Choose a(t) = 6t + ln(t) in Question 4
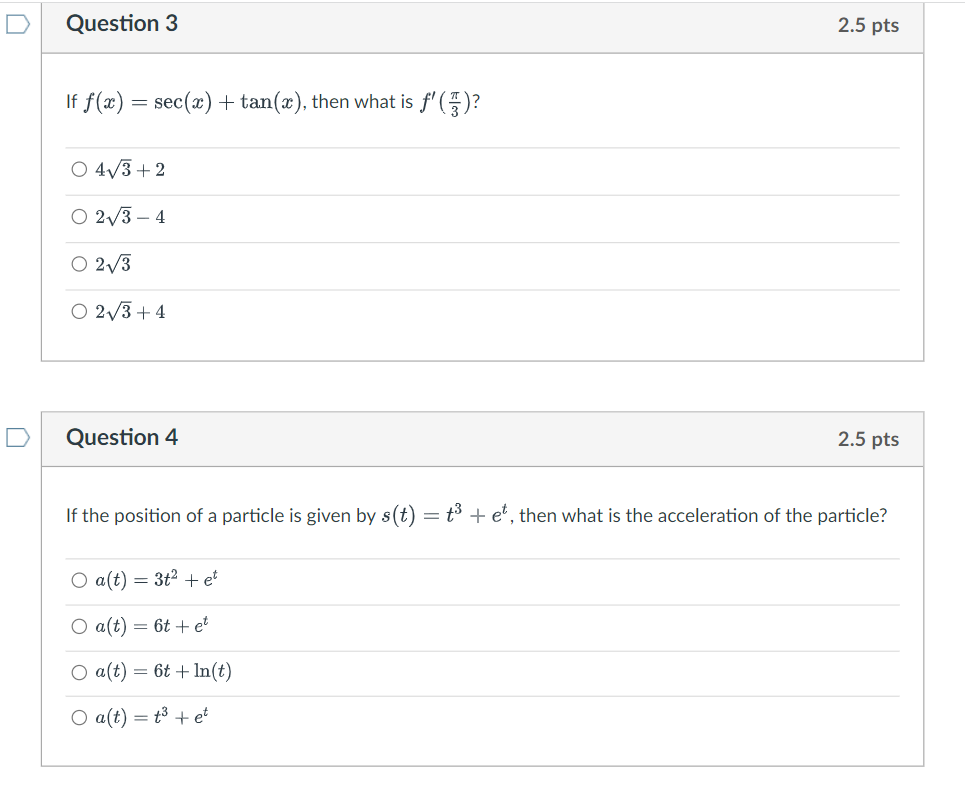The image size is (965, 812). (79, 671)
